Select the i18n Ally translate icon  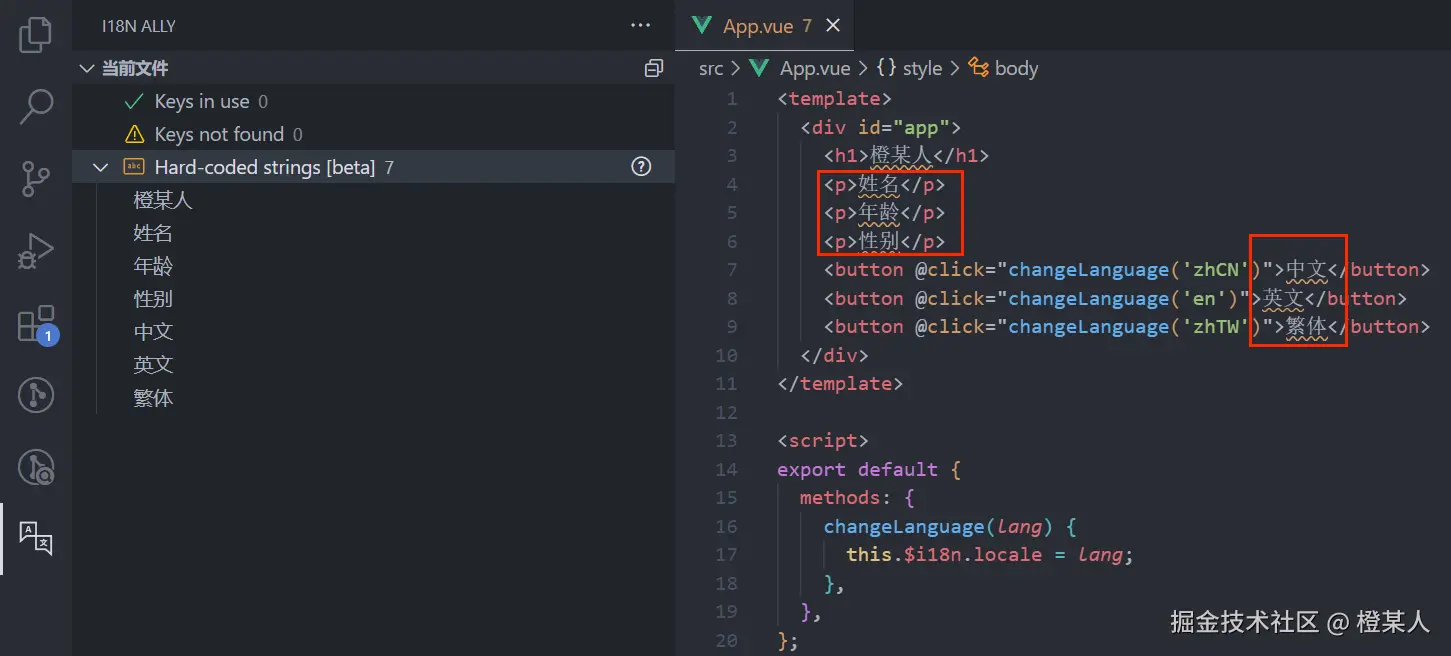pyautogui.click(x=36, y=539)
